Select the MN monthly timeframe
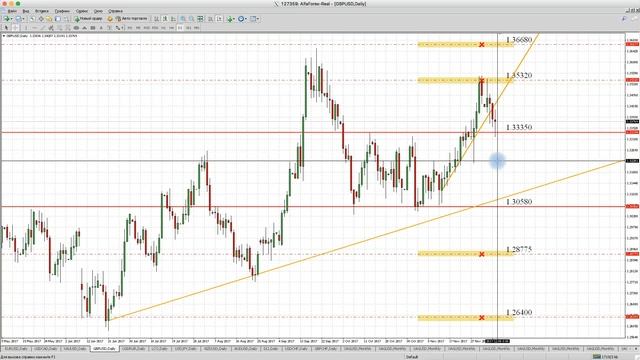 click(x=196, y=28)
